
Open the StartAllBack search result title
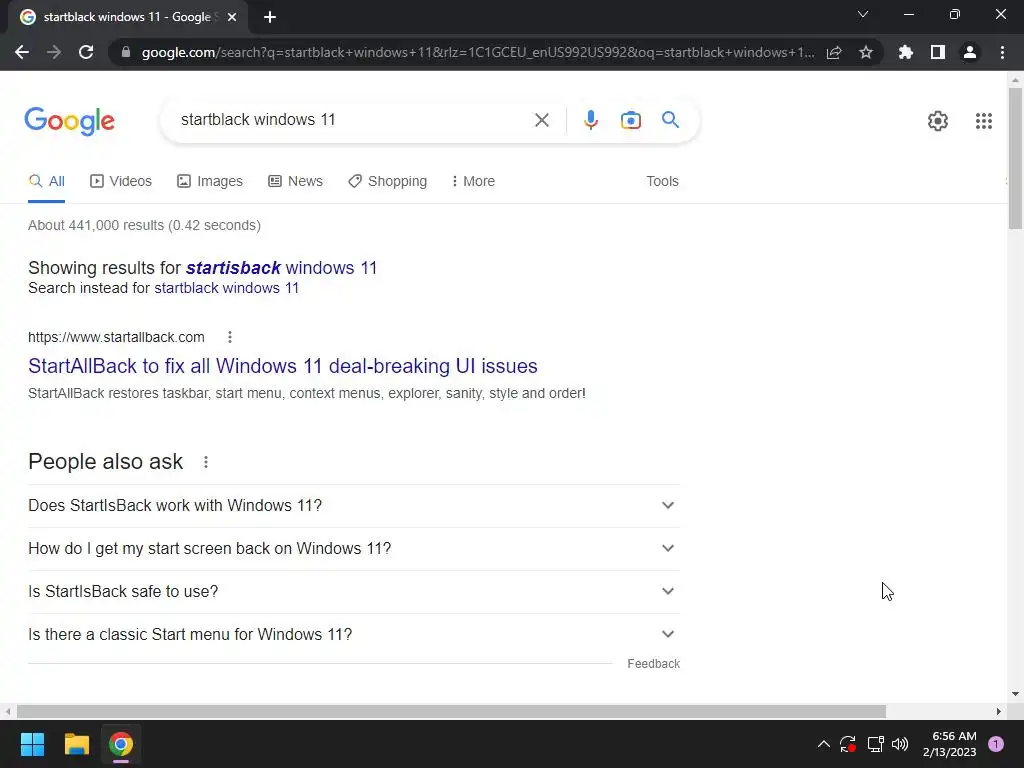point(283,366)
